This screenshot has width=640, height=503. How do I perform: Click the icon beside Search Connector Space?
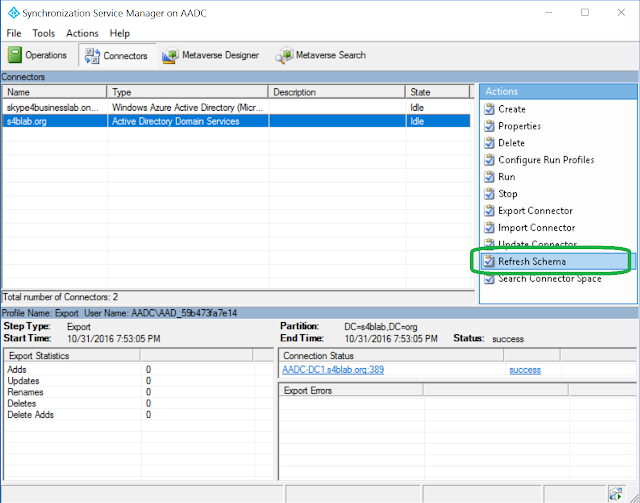489,279
